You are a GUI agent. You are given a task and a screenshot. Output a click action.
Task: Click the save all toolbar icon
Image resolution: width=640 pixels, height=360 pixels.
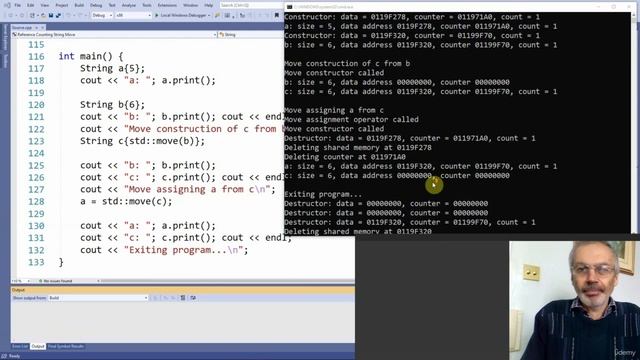(58, 16)
